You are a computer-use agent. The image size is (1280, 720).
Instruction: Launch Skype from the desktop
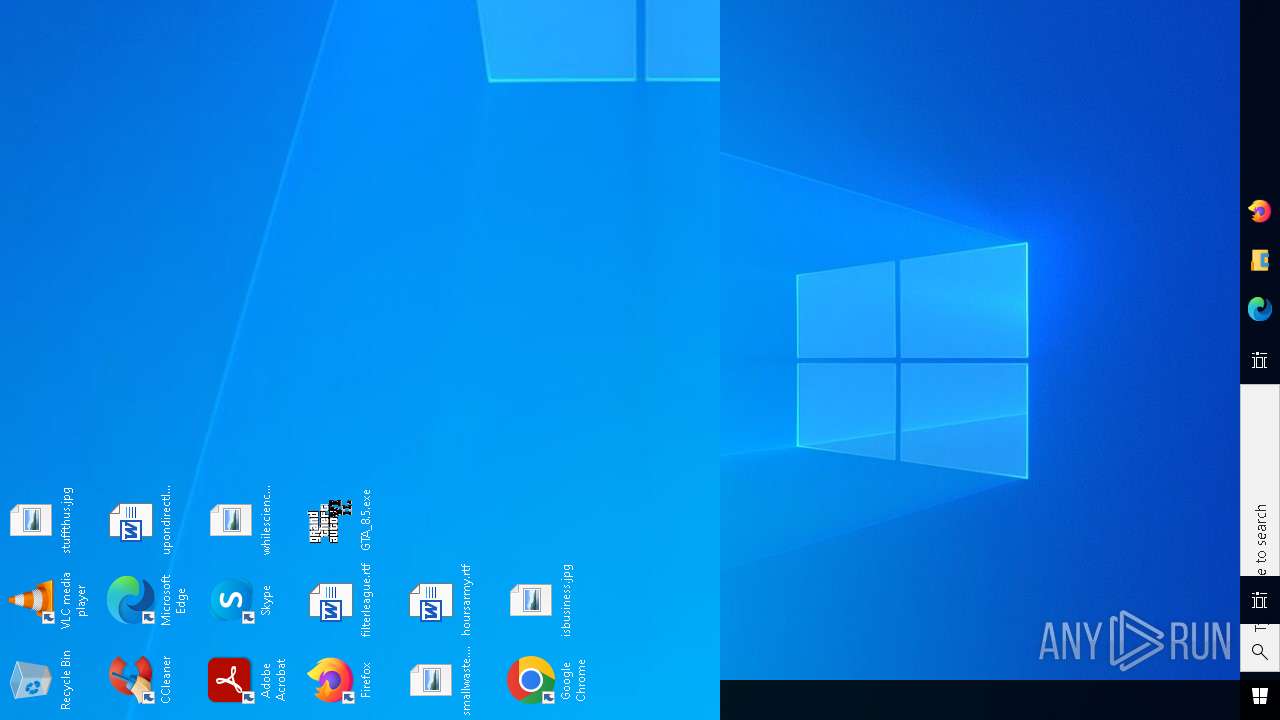pos(240,600)
